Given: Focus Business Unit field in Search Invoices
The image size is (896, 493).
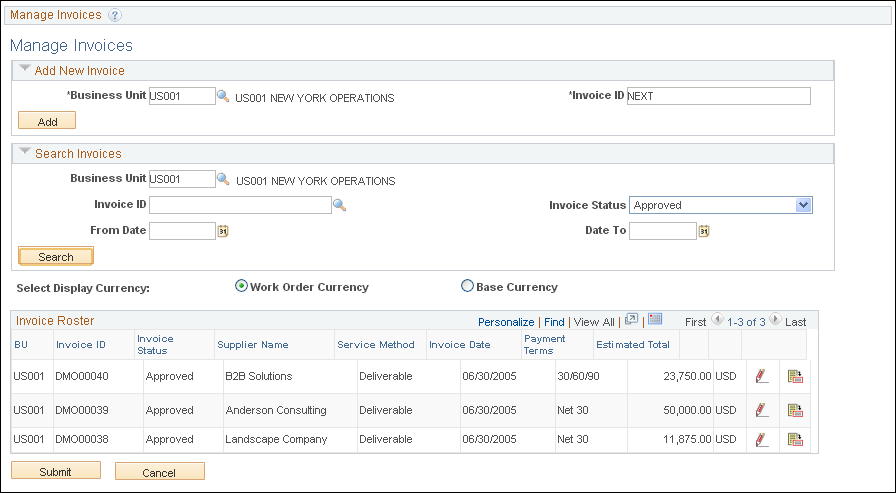Looking at the screenshot, I should (x=182, y=179).
